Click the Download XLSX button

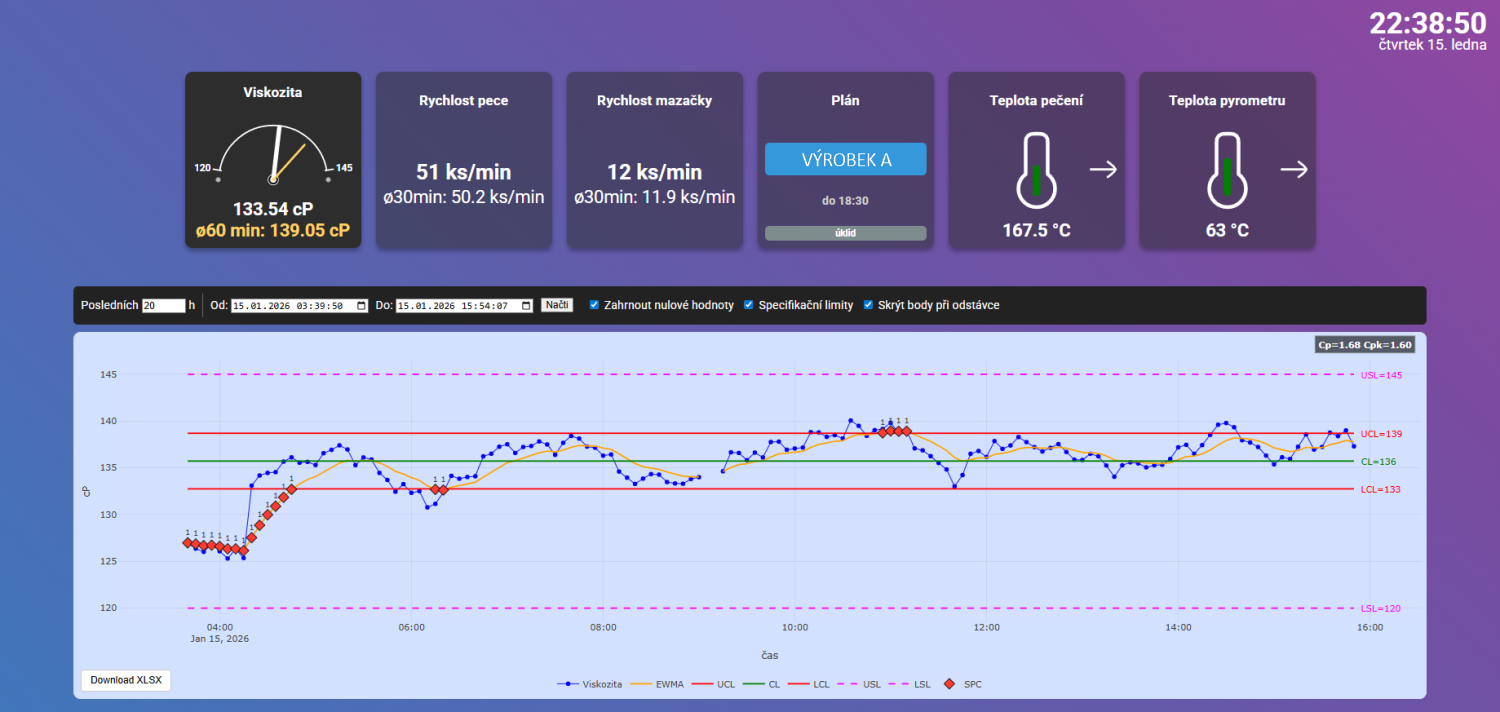[x=126, y=680]
